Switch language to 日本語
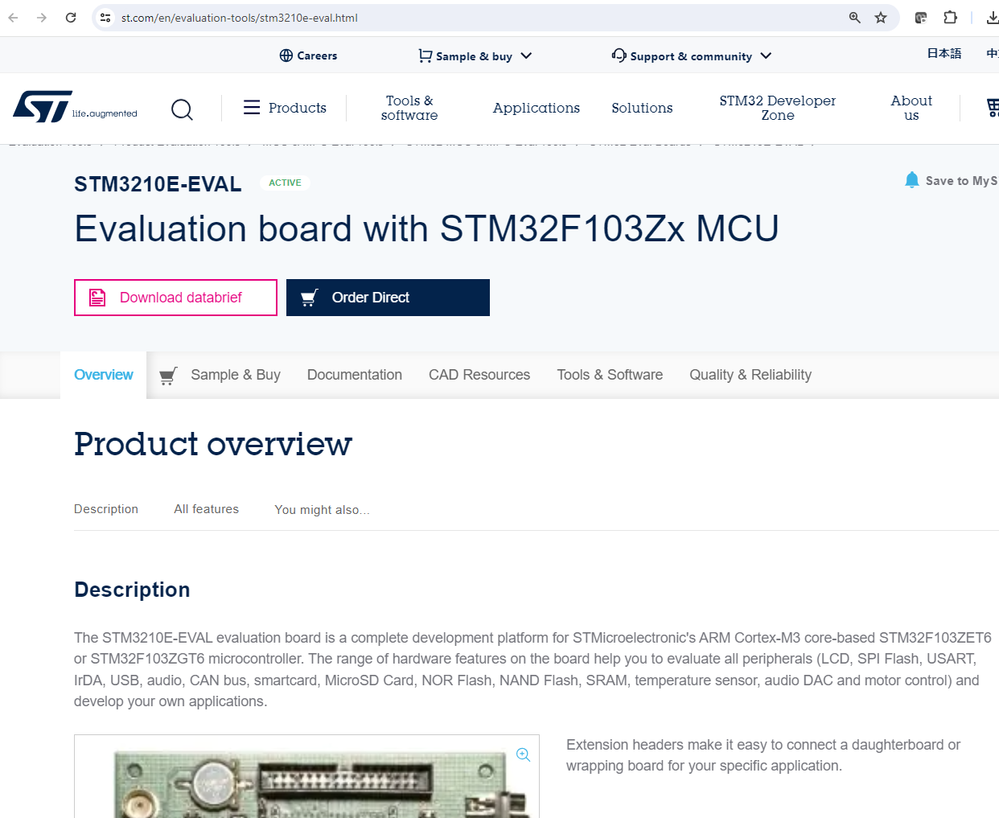 click(944, 54)
